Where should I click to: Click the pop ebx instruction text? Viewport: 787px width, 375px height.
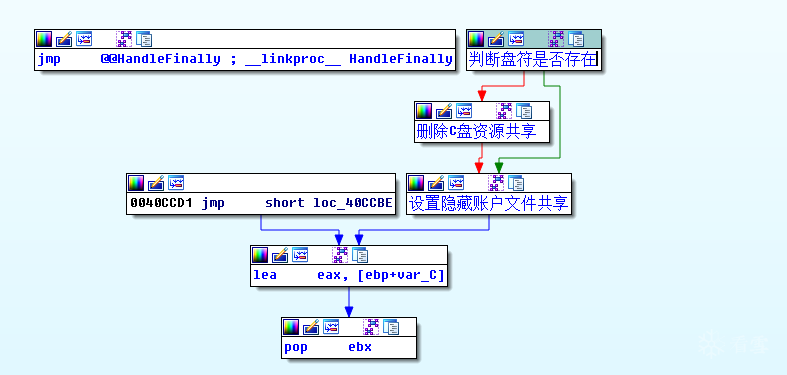click(328, 347)
